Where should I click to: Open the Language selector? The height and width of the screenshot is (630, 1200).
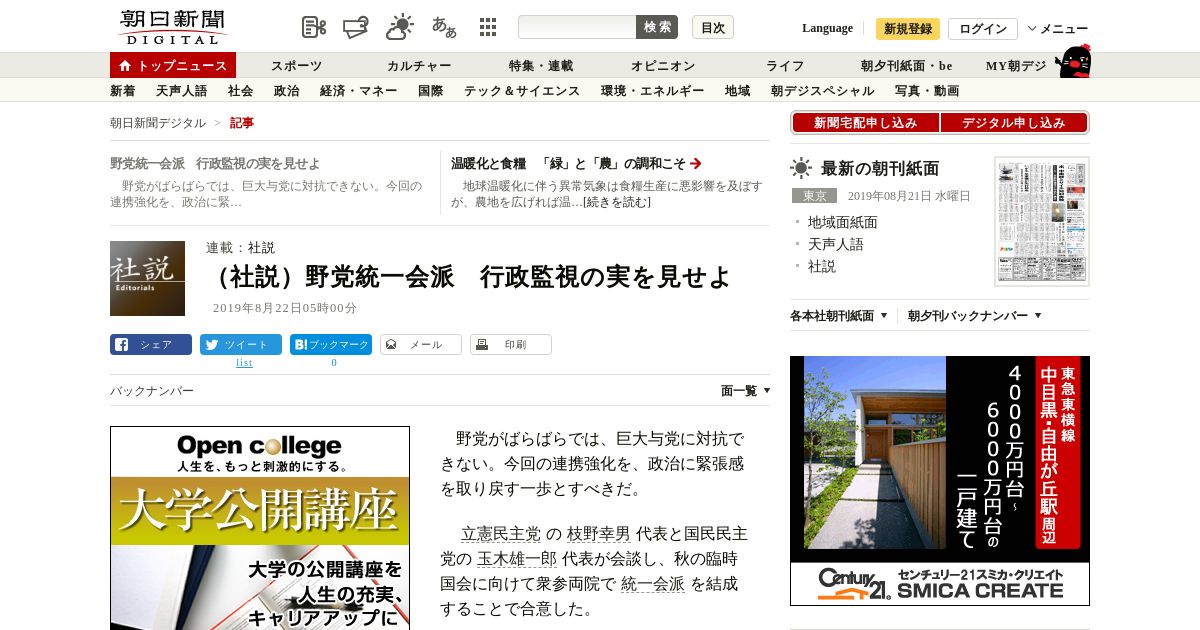827,28
